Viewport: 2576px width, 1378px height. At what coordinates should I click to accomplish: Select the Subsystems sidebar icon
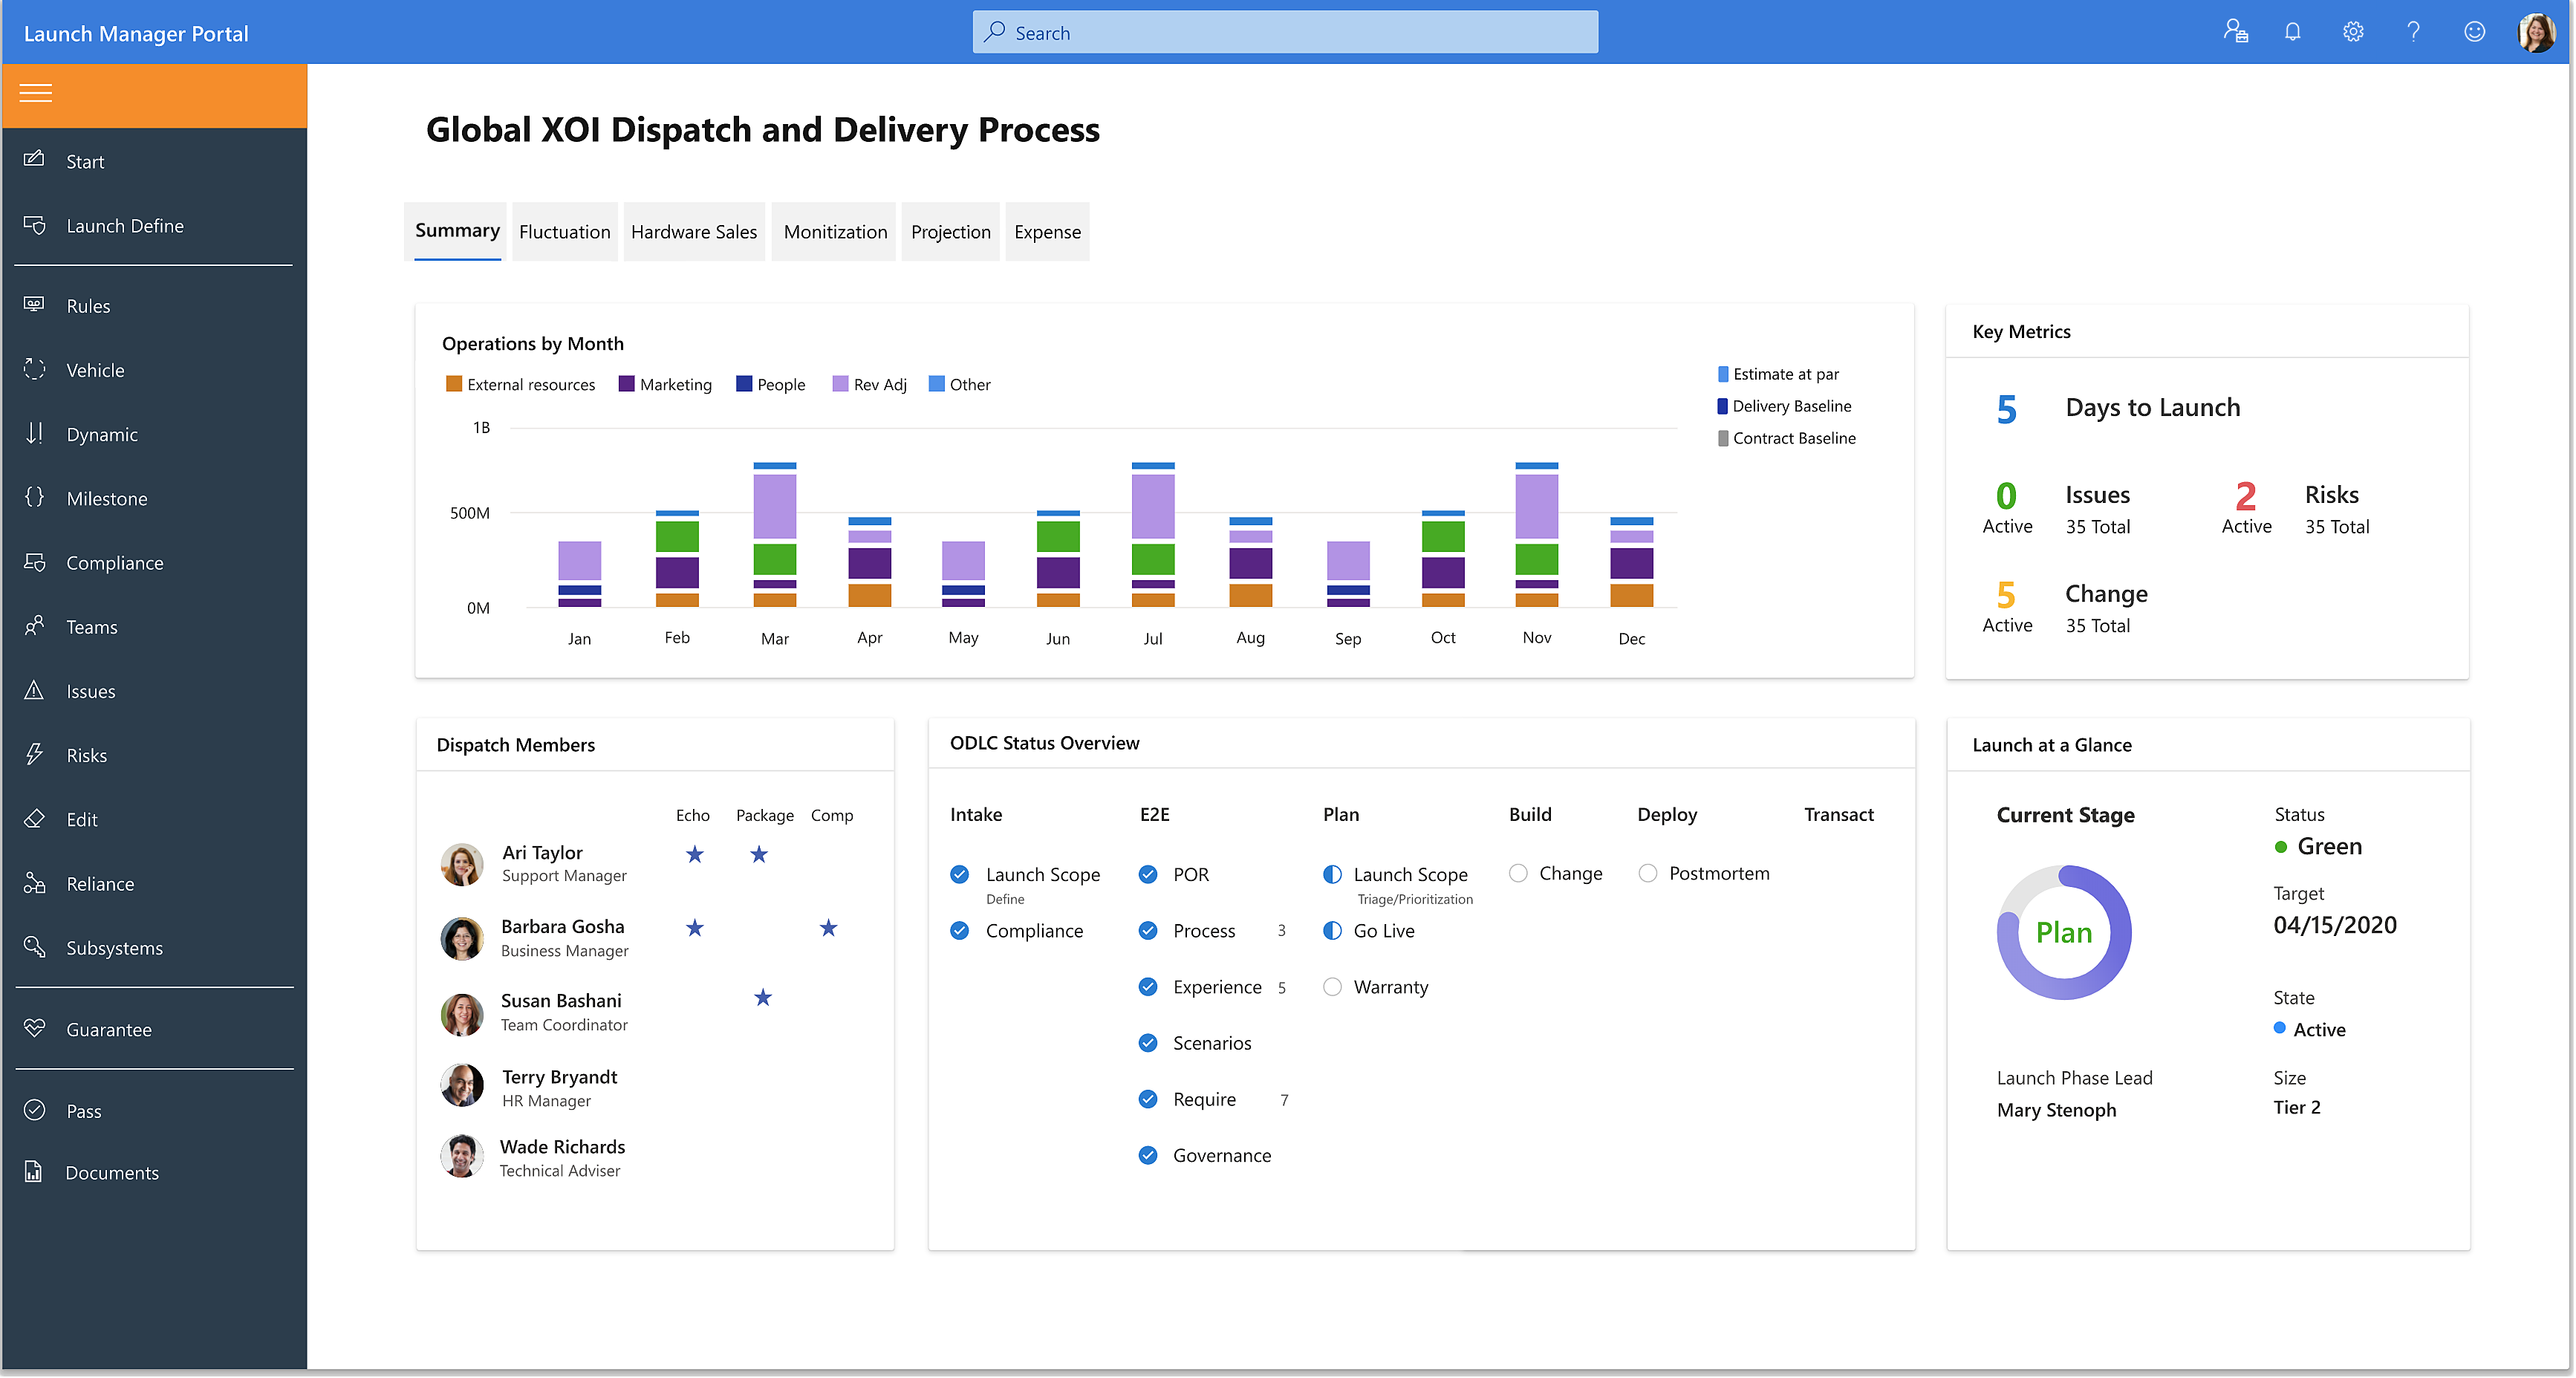pyautogui.click(x=34, y=947)
